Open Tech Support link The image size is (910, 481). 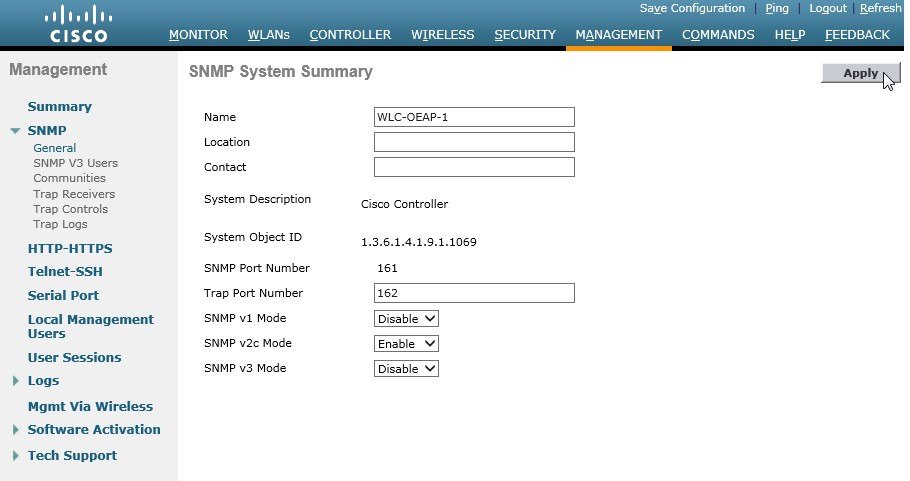pyautogui.click(x=73, y=455)
